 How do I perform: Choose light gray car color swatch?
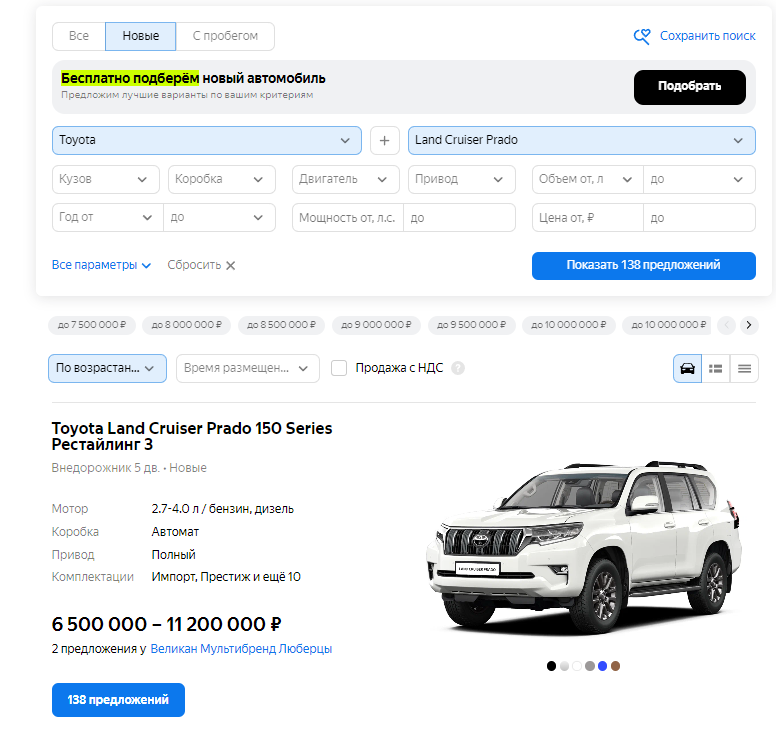(x=564, y=666)
